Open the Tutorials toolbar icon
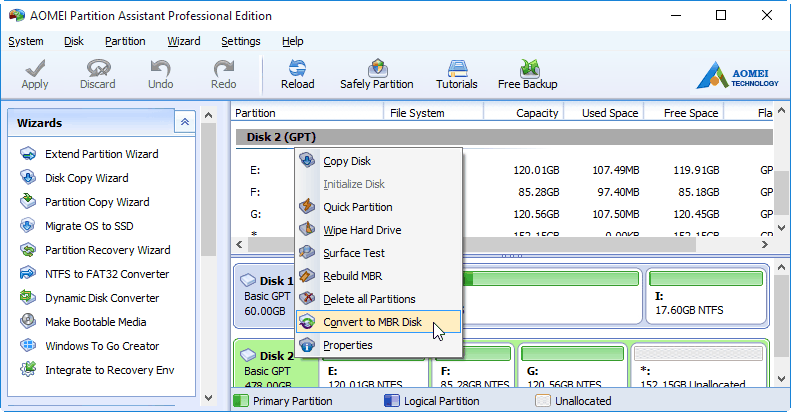Viewport: 791px width, 412px height. pyautogui.click(x=457, y=68)
